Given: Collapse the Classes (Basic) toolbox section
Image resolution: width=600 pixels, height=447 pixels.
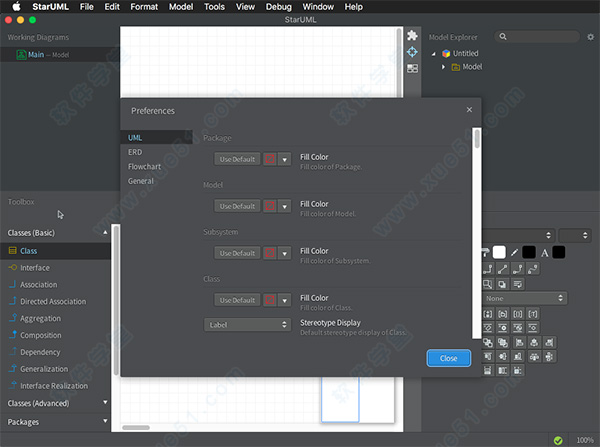Looking at the screenshot, I should pyautogui.click(x=106, y=233).
